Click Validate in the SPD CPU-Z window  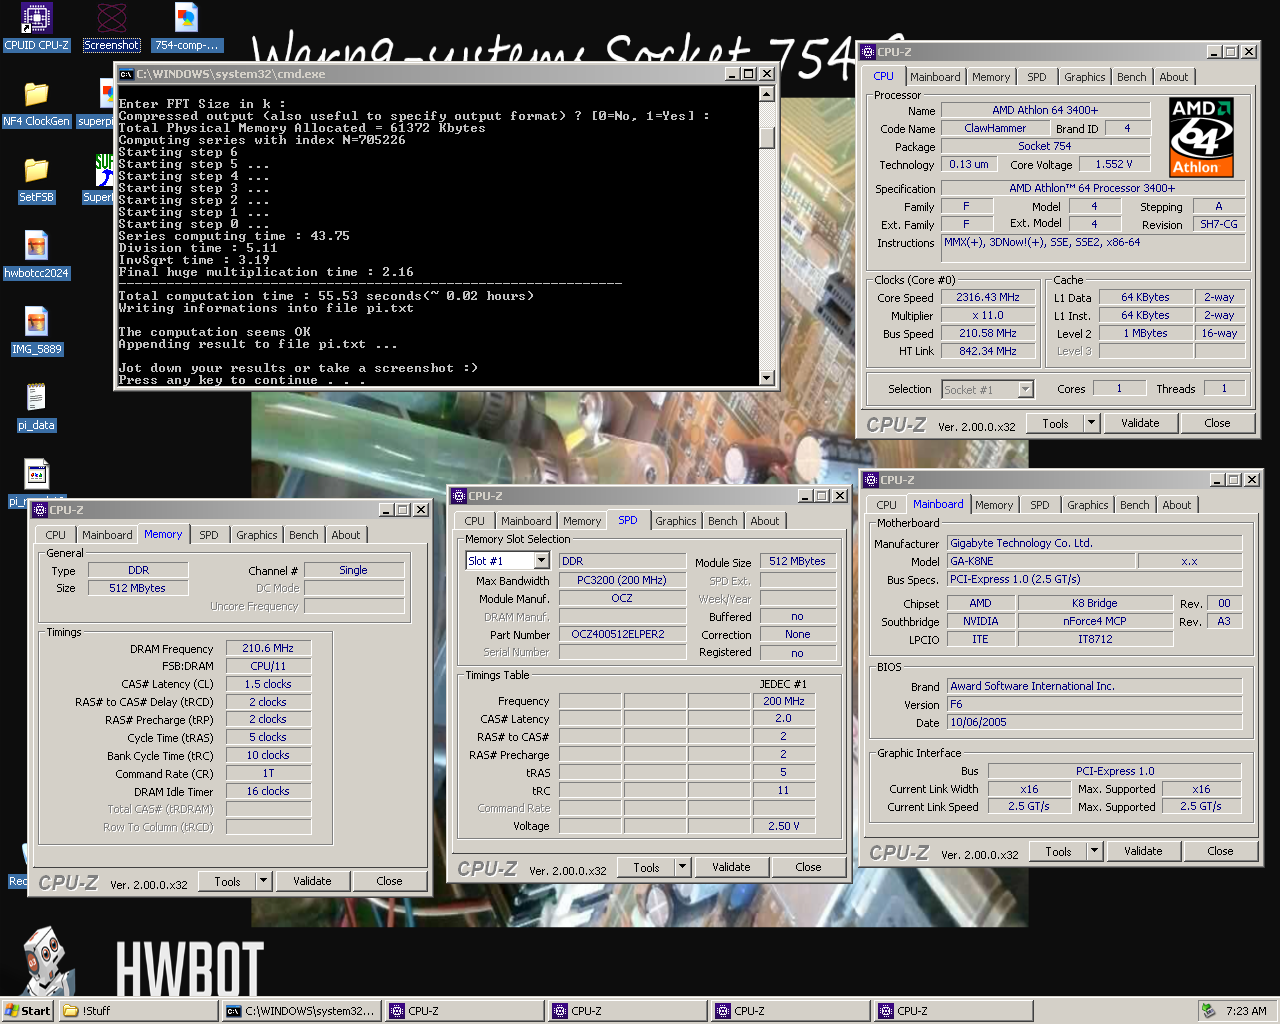pos(731,867)
